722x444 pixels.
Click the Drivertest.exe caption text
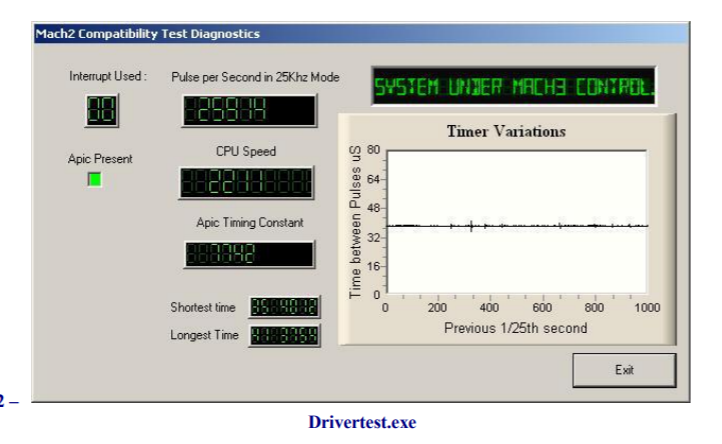click(x=362, y=422)
